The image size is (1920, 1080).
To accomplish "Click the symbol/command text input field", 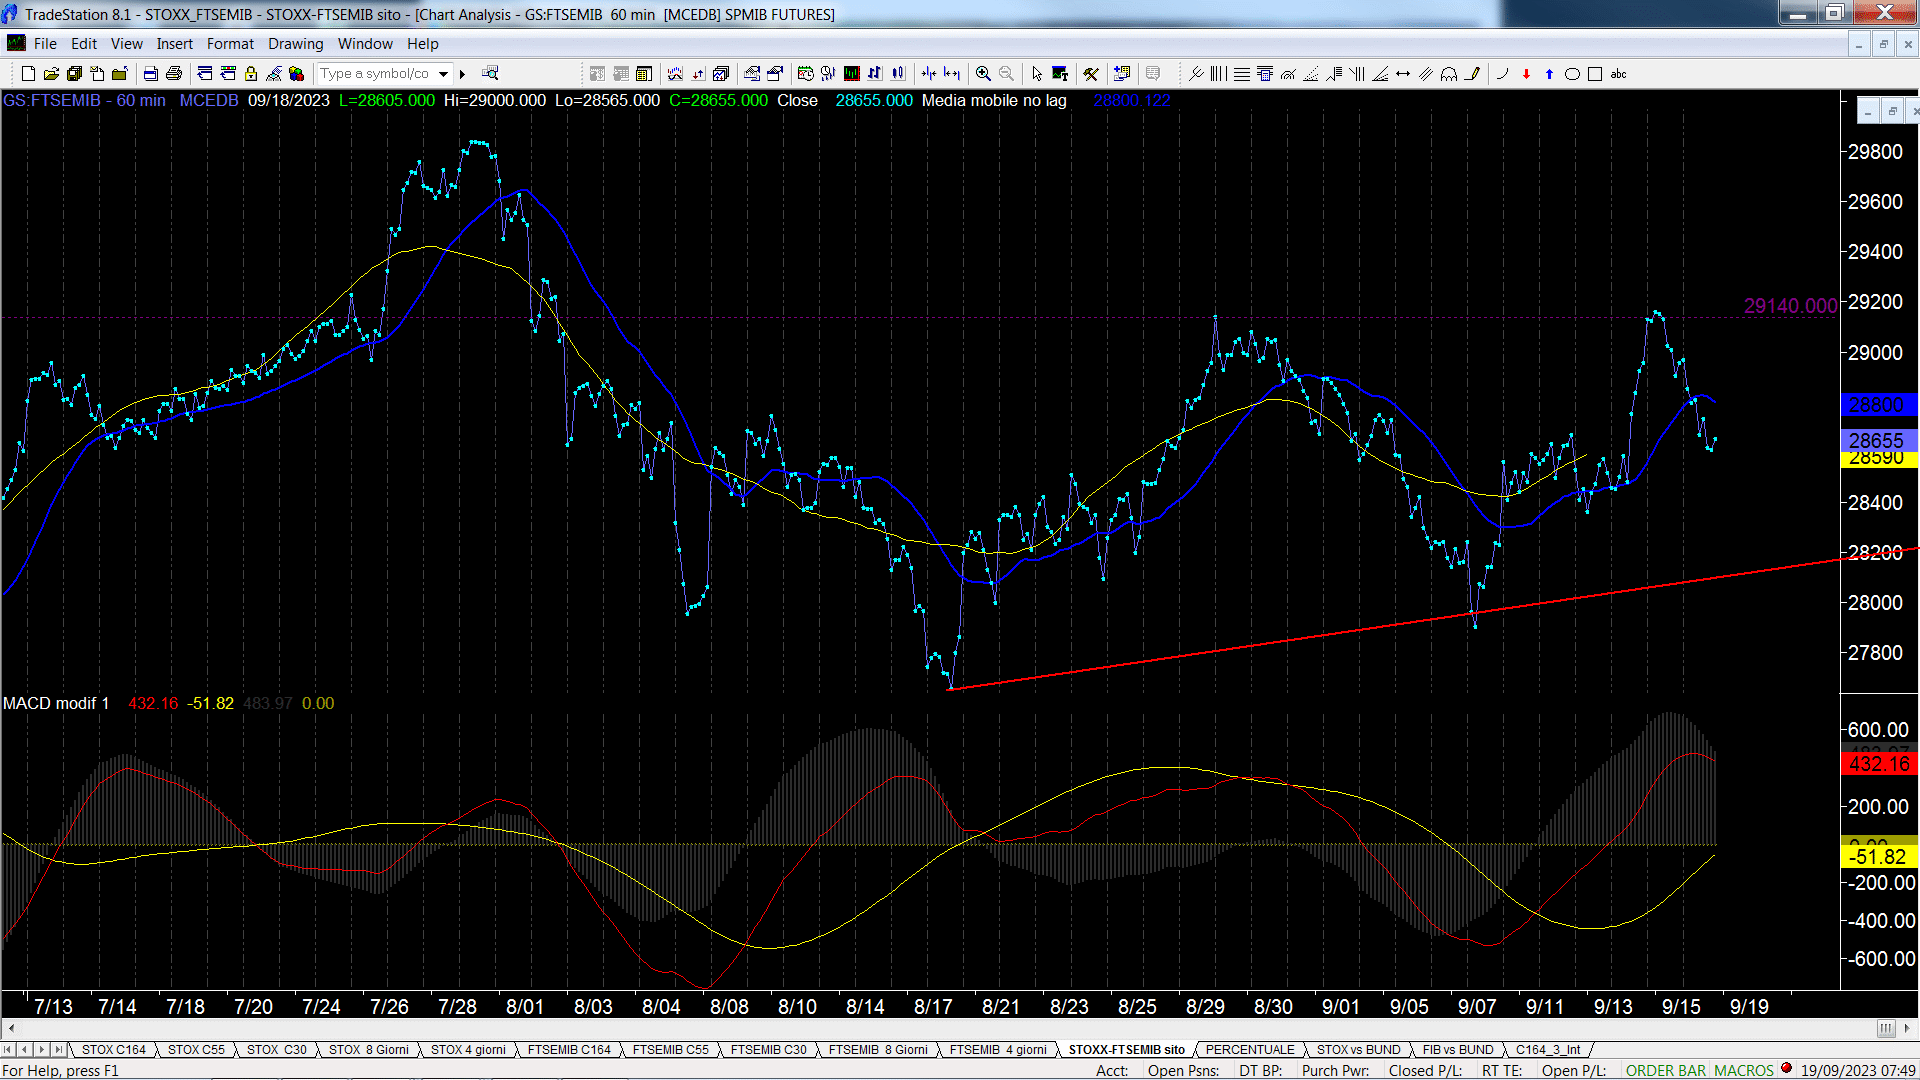I will point(376,74).
